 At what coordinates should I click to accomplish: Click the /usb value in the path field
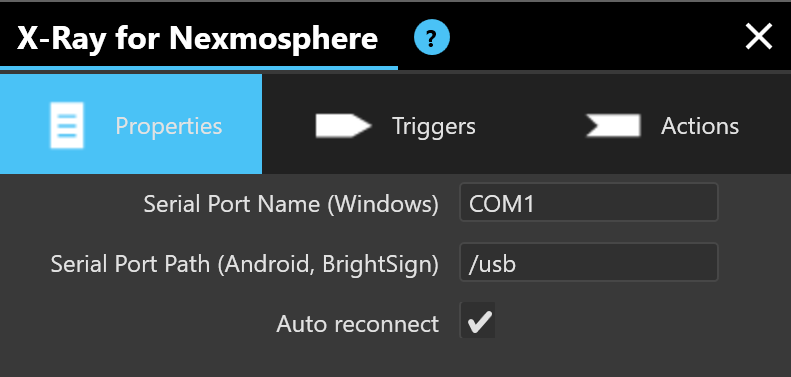[492, 264]
